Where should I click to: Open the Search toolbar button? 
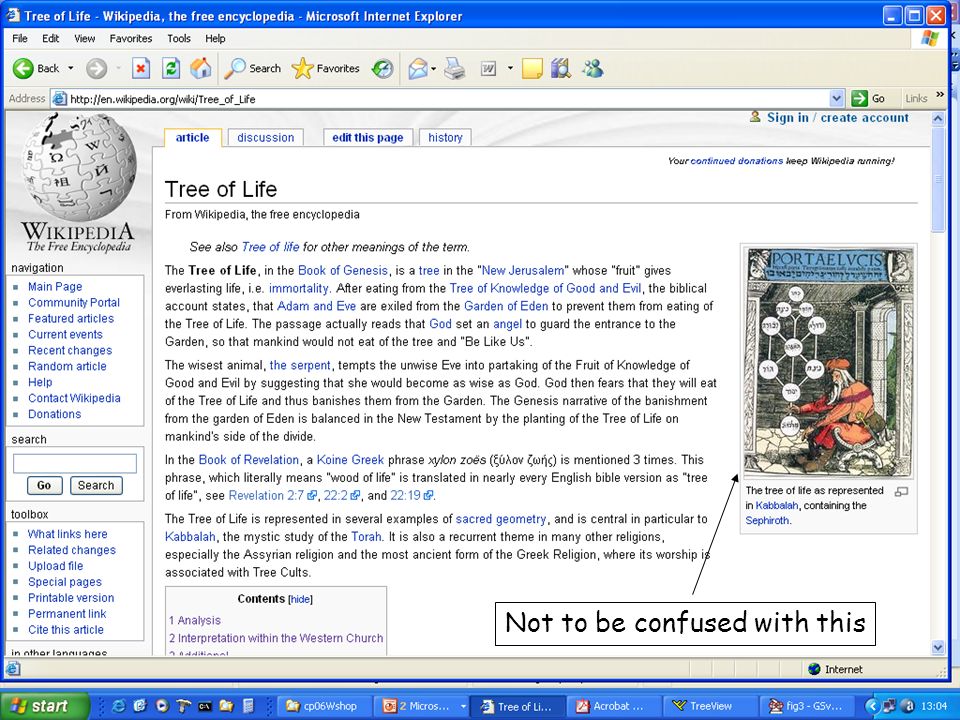click(x=252, y=69)
